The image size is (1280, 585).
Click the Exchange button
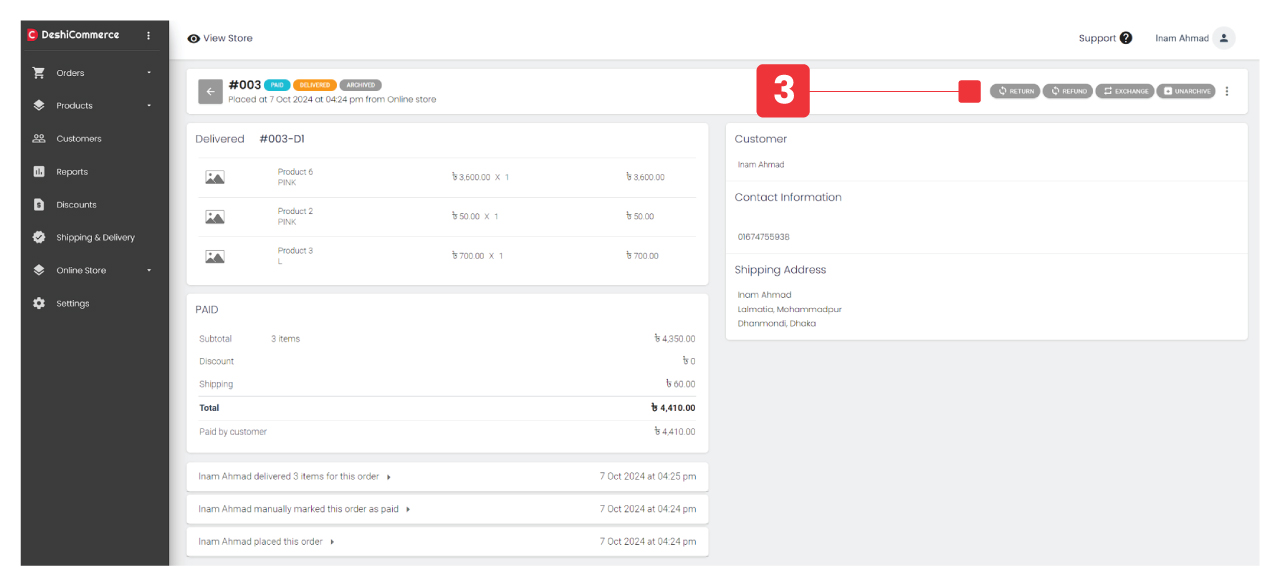(x=1125, y=91)
